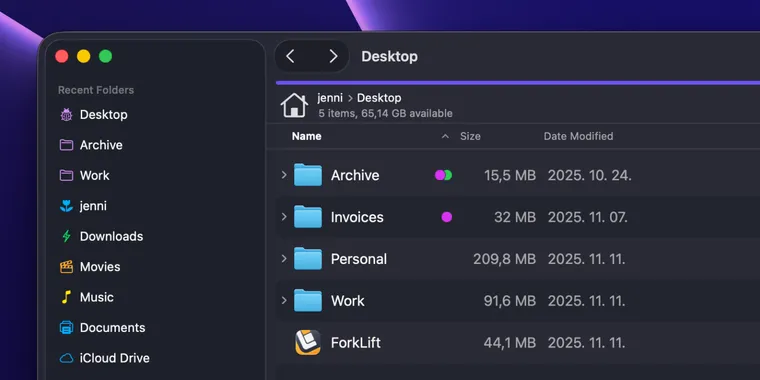Open Downloads in the sidebar
Screen dimensions: 760x380
pos(111,237)
